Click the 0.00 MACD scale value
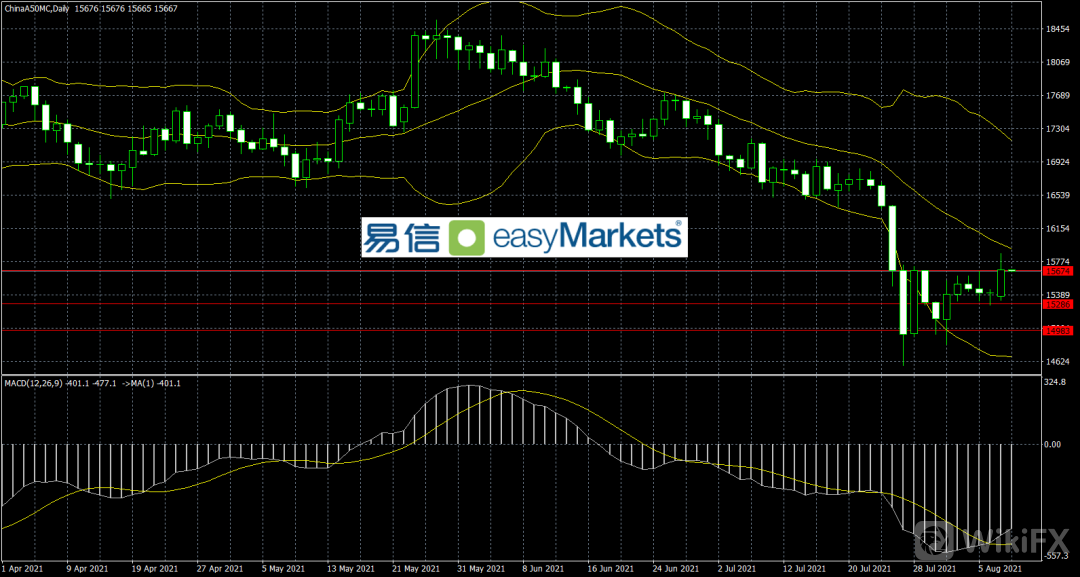This screenshot has height=577, width=1080. click(1053, 444)
